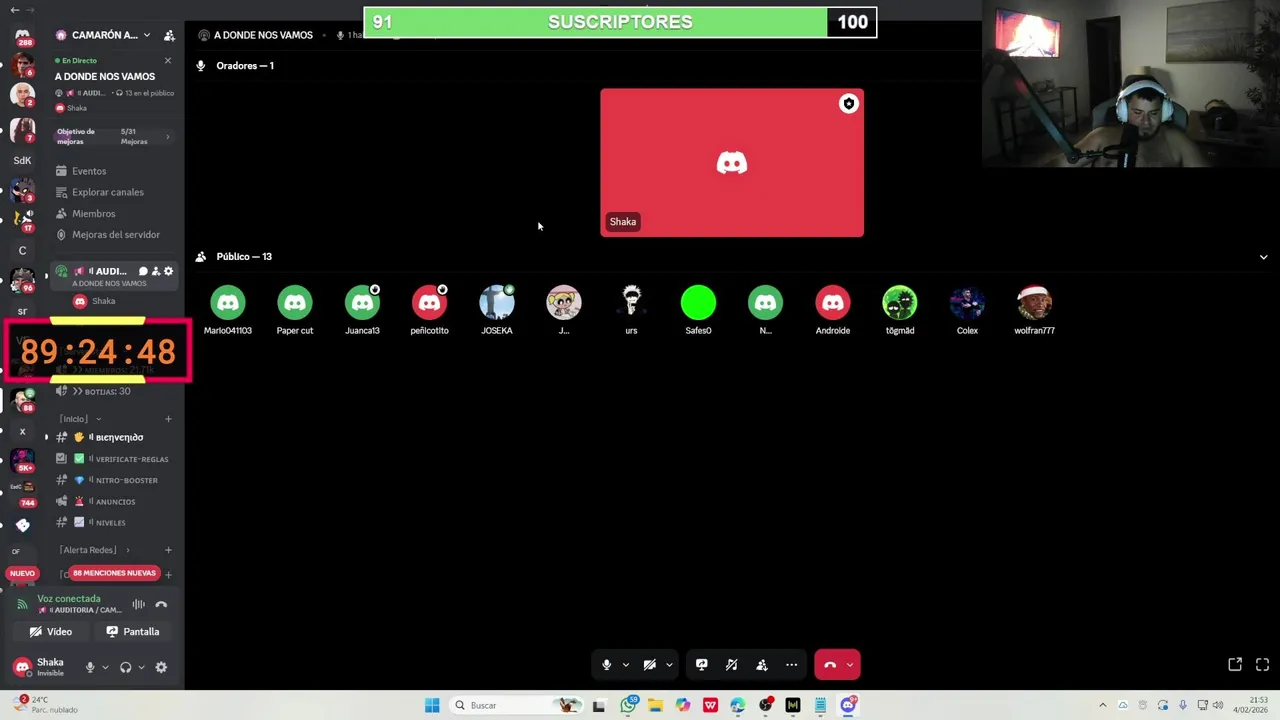Close the En Directo stage banner
Screen dimensions: 1280x720
pyautogui.click(x=168, y=61)
